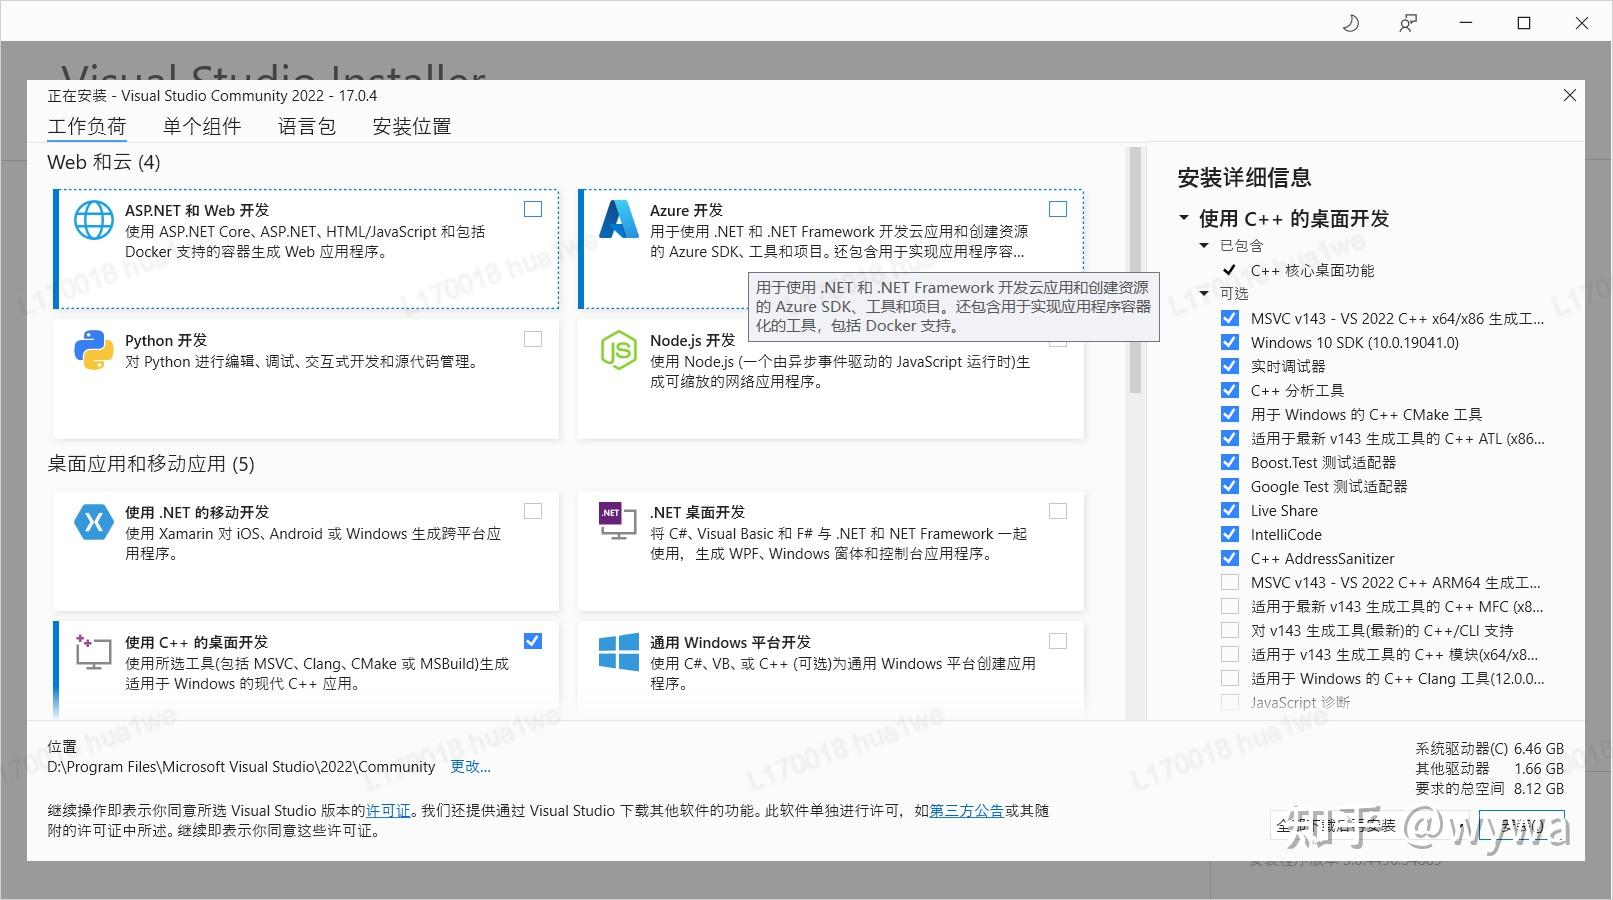
Task: Collapse the 可选 components list
Action: pos(1205,293)
